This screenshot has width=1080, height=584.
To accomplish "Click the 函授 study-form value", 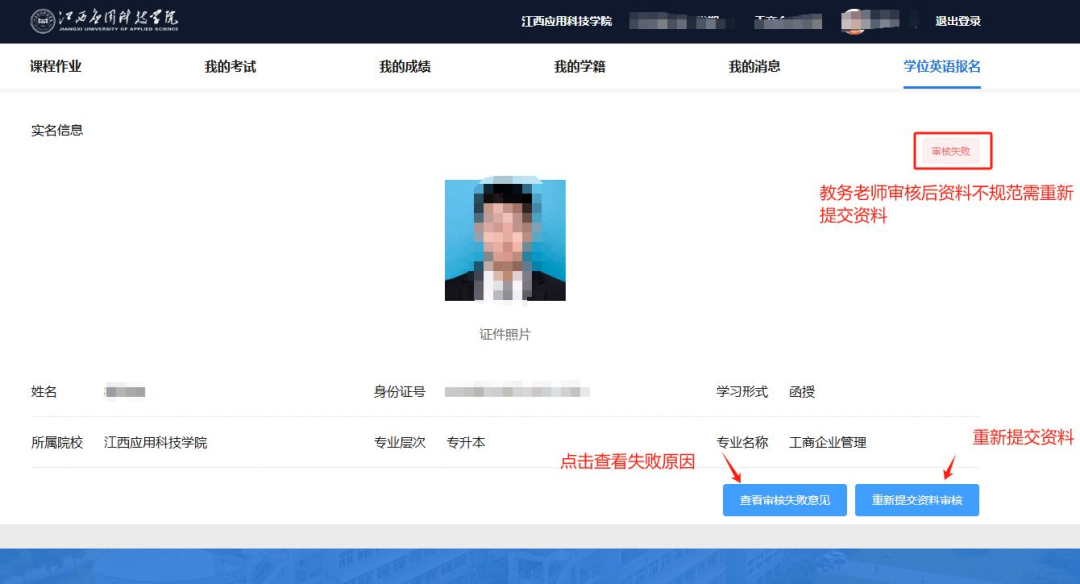I will tap(806, 391).
